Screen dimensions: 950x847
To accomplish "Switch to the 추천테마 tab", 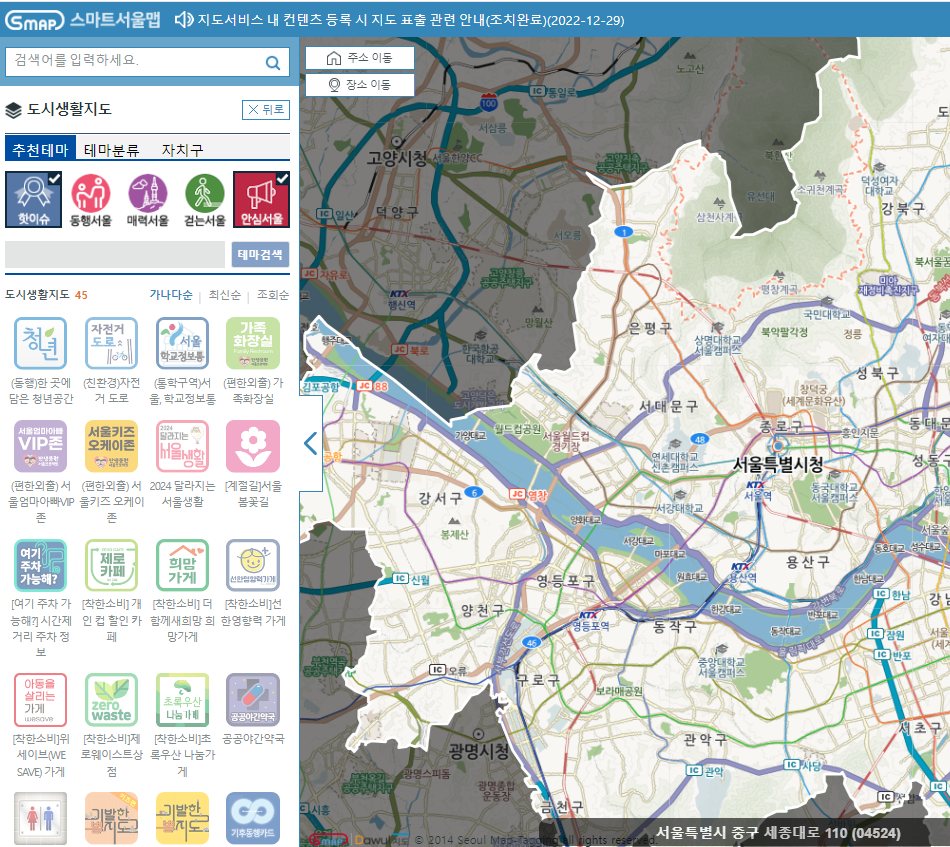I will pos(41,149).
